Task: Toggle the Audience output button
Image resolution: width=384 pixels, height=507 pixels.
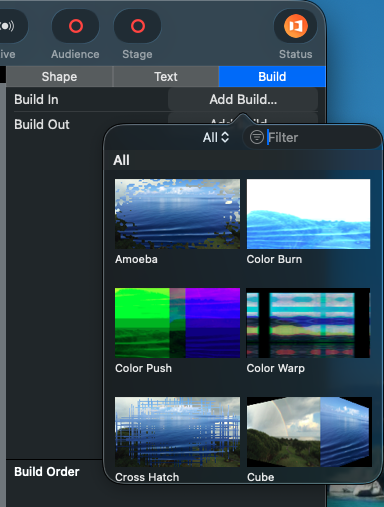Action: [75, 26]
